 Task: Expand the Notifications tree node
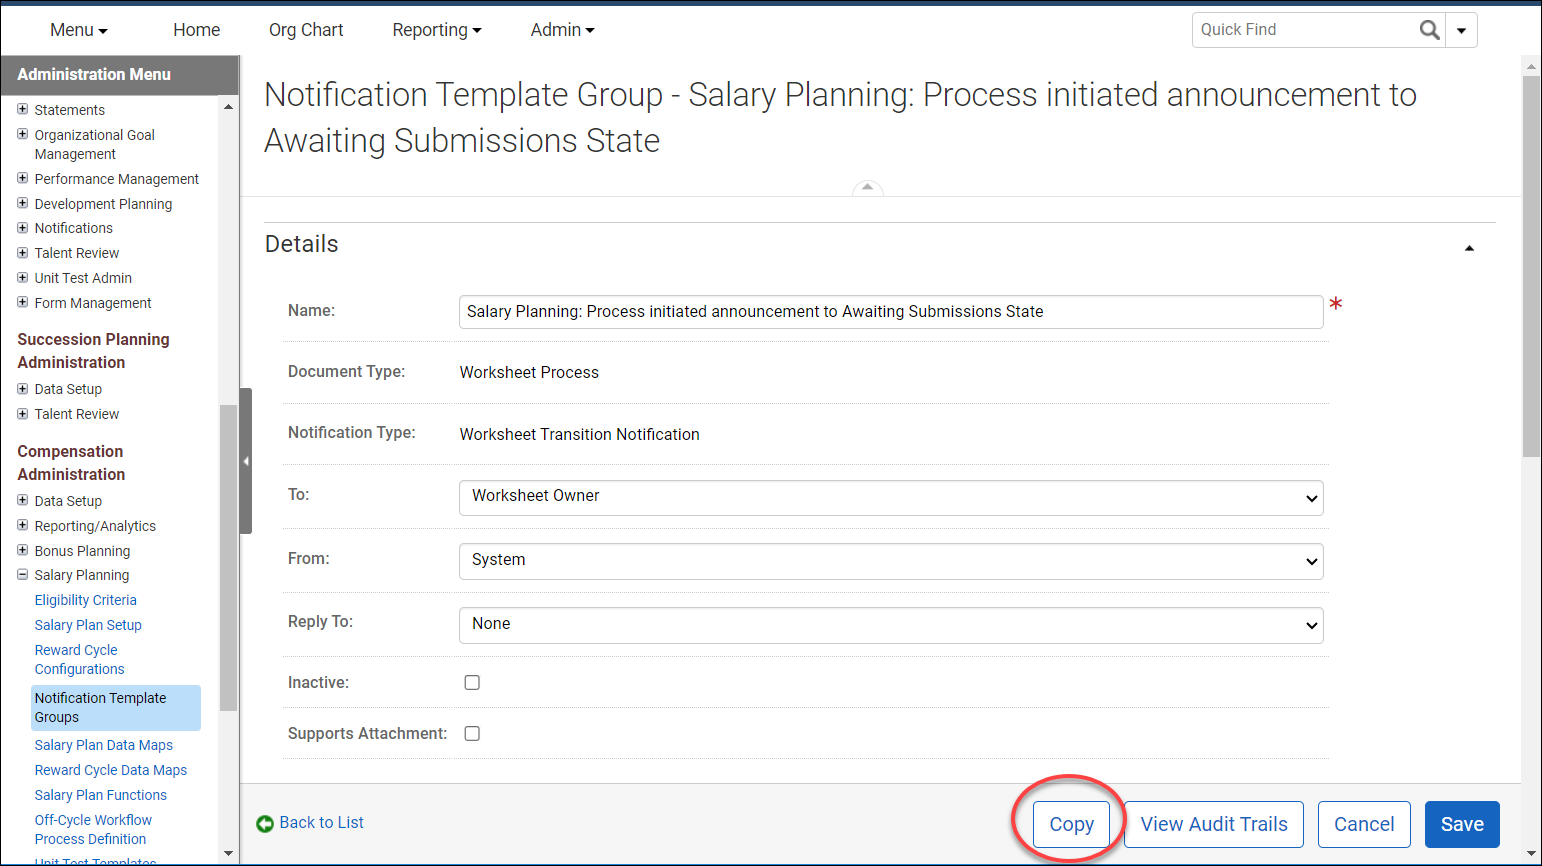[x=22, y=228]
